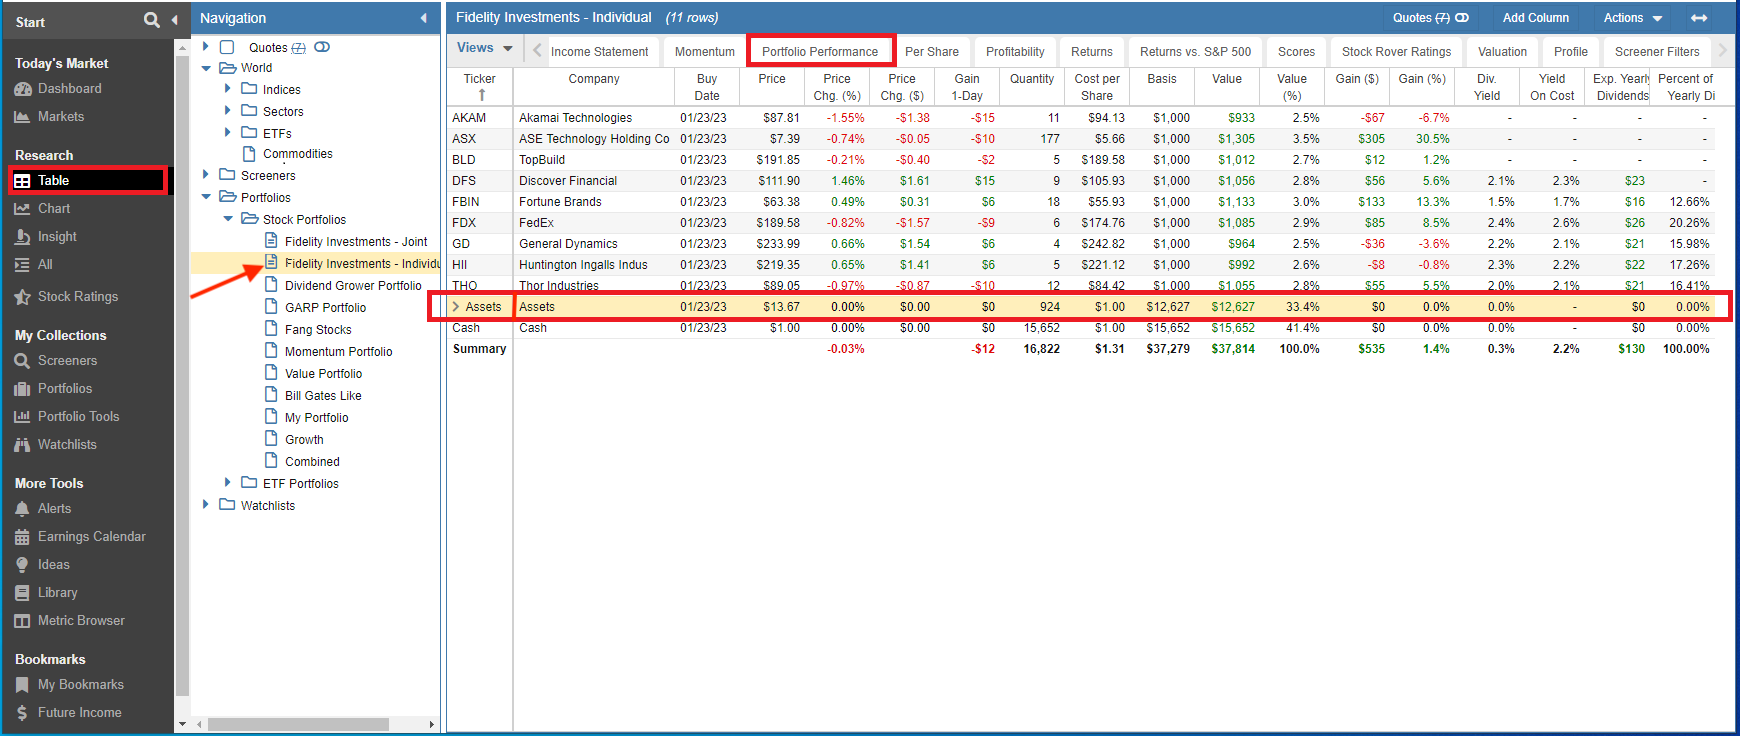Open Watchlists binoculars icon
This screenshot has height=736, width=1740.
tap(22, 445)
